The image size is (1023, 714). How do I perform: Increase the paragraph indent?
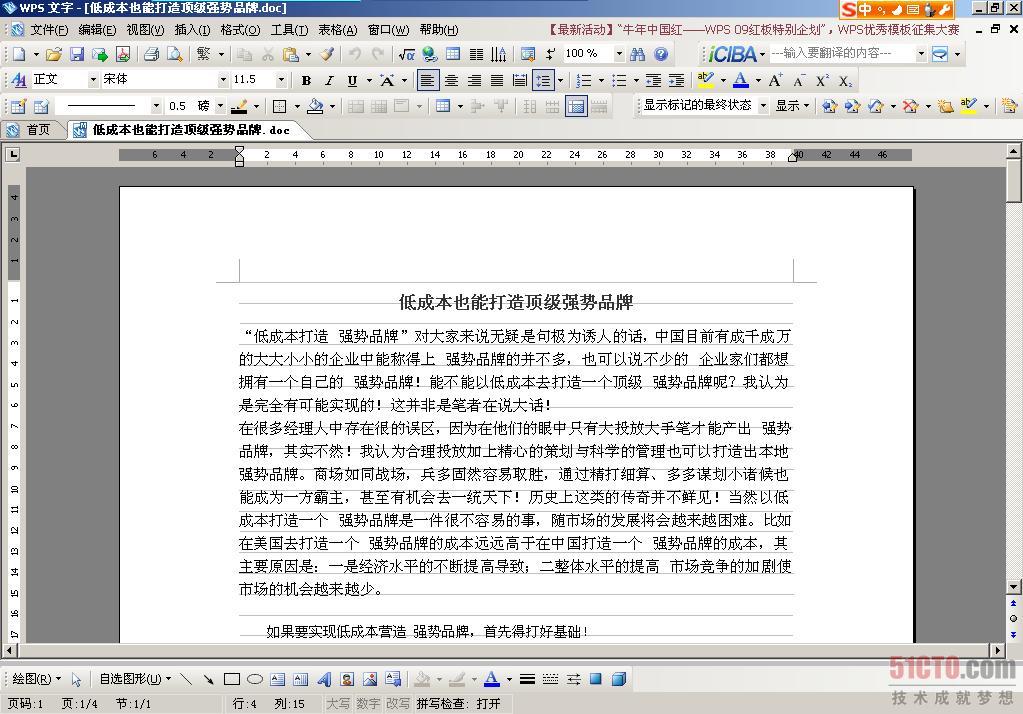[x=677, y=80]
